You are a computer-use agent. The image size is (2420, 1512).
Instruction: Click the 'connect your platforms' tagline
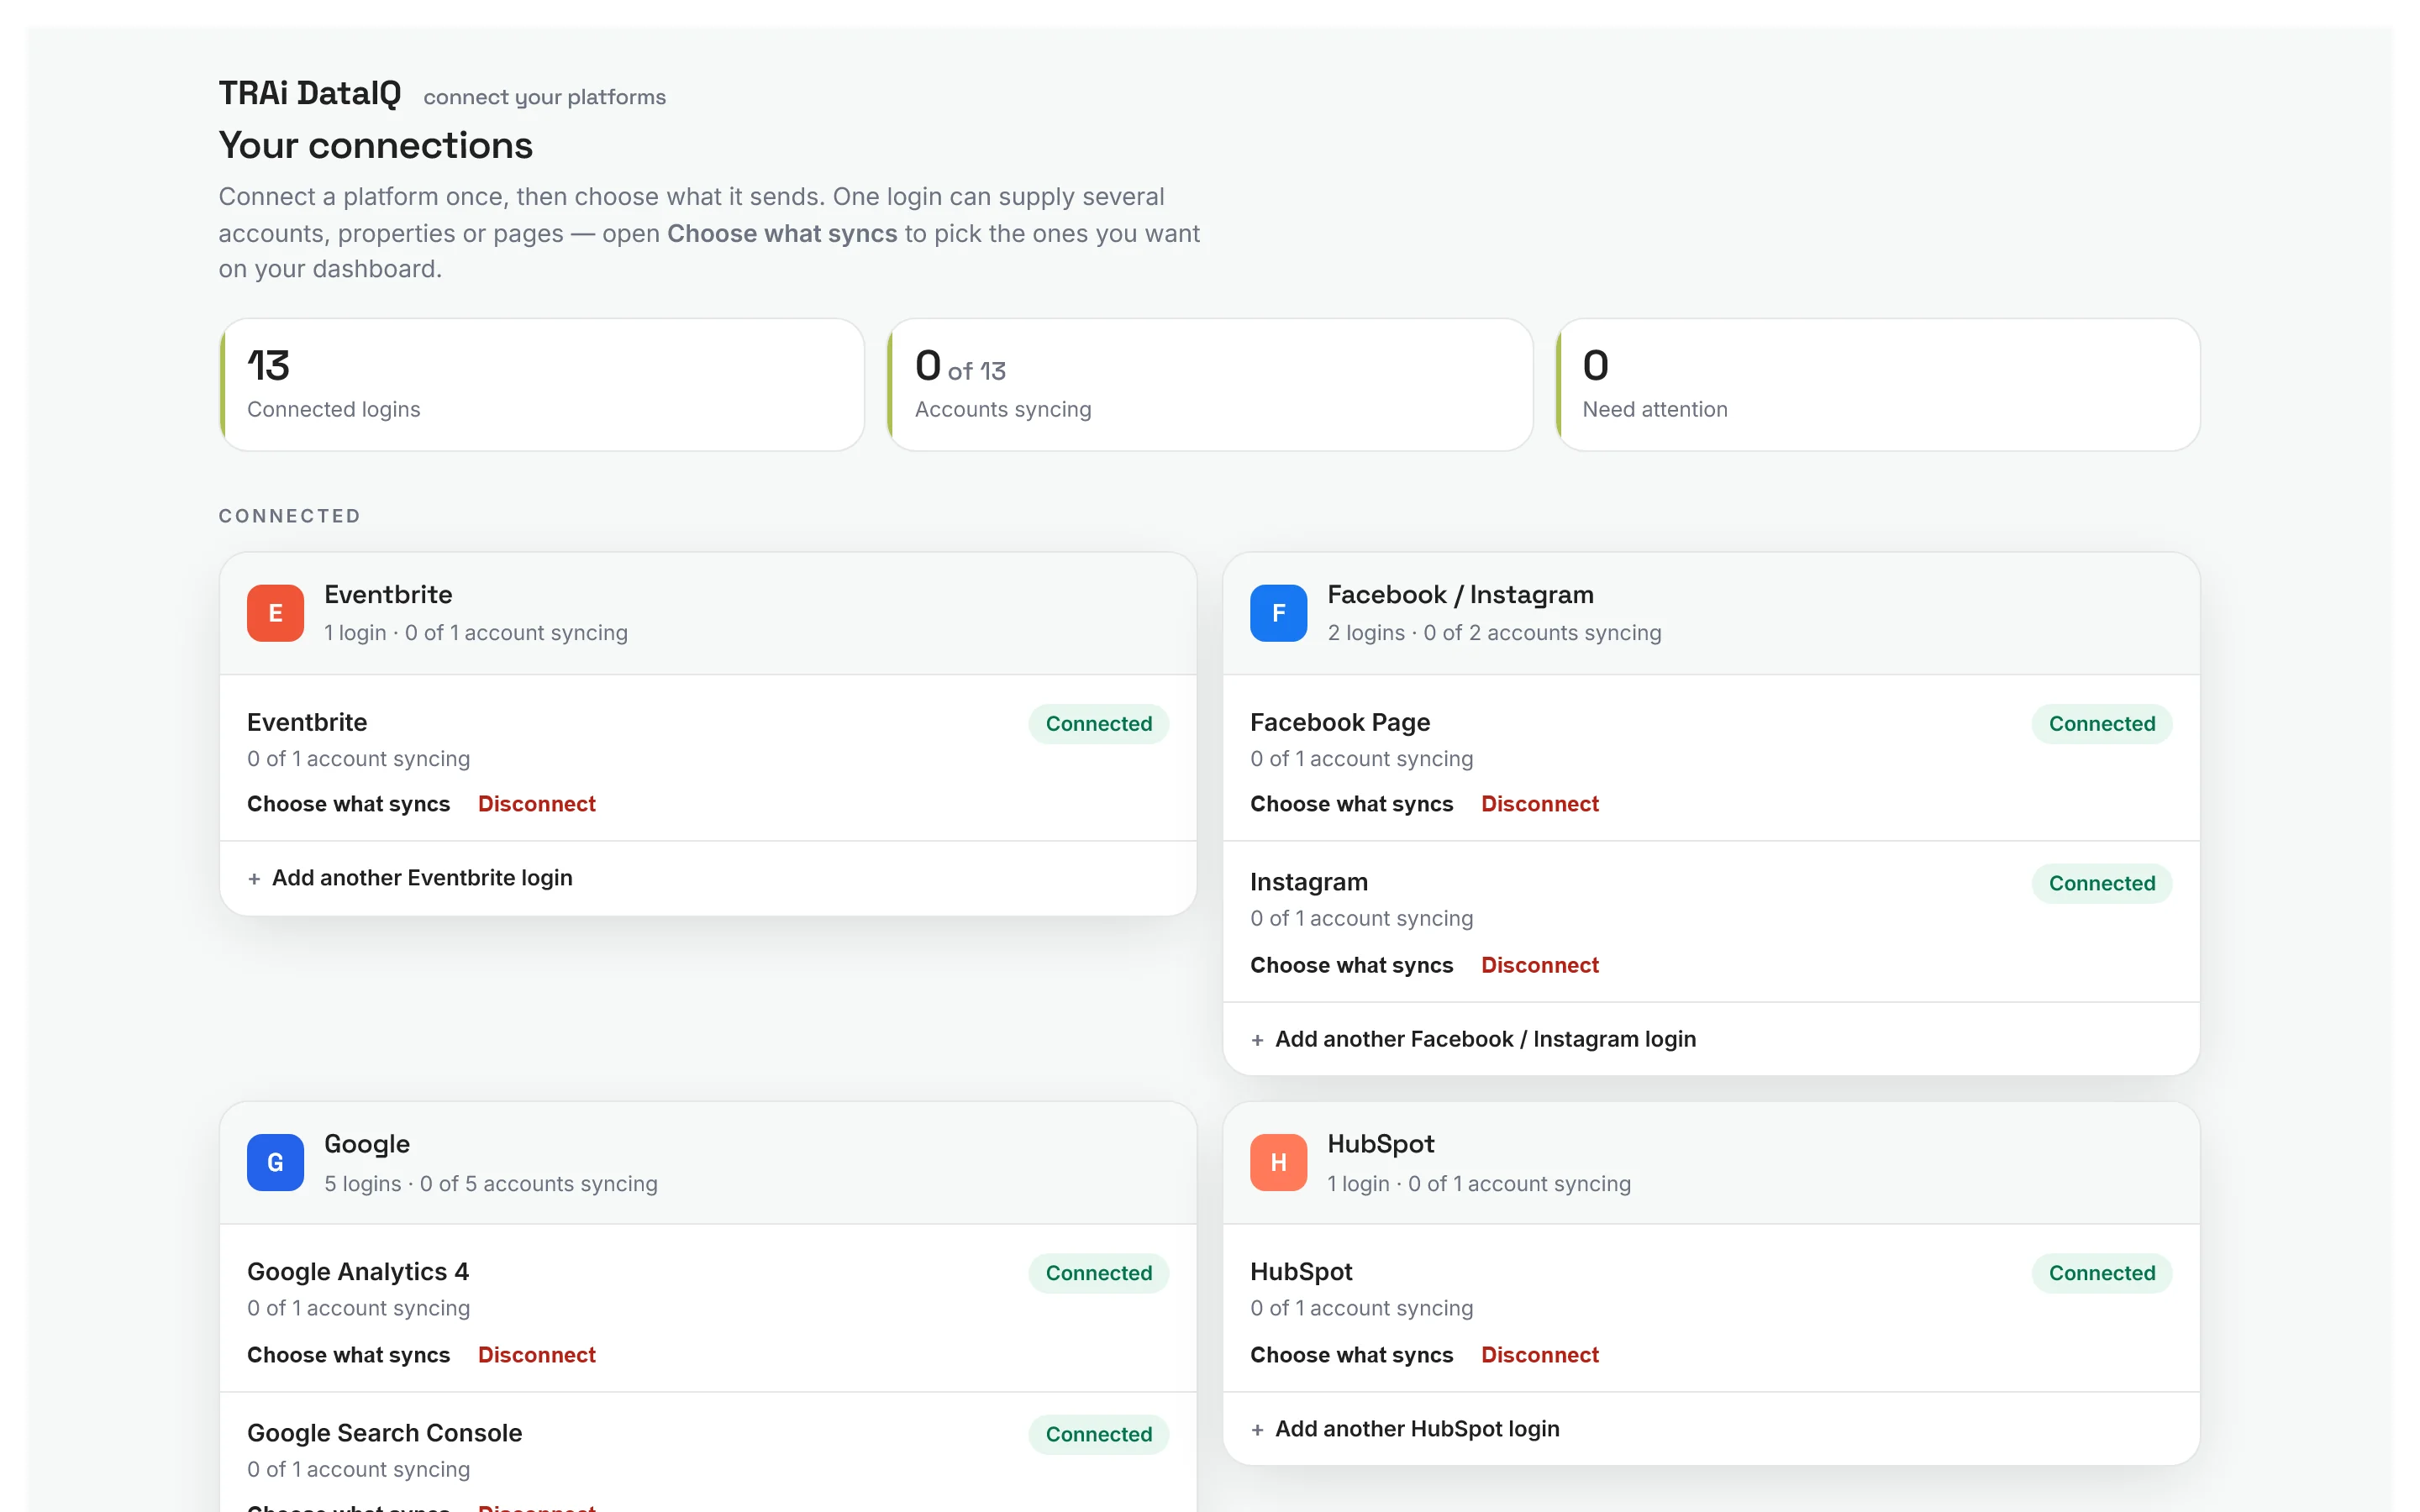[x=545, y=97]
